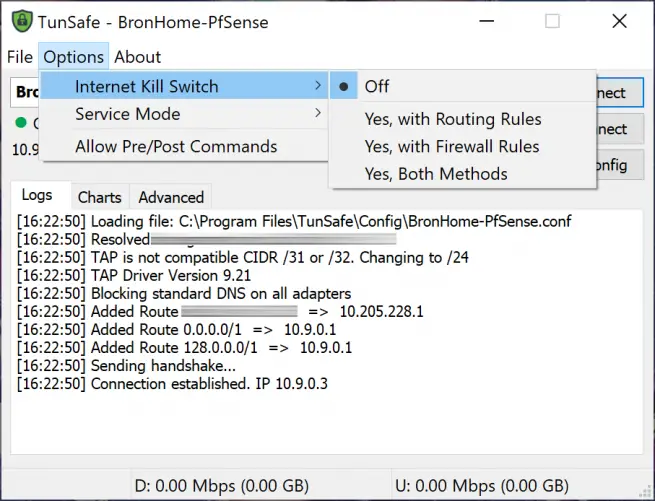This screenshot has width=655, height=501.
Task: Pick "Yes, Both Methods" kill switch option
Action: (435, 173)
